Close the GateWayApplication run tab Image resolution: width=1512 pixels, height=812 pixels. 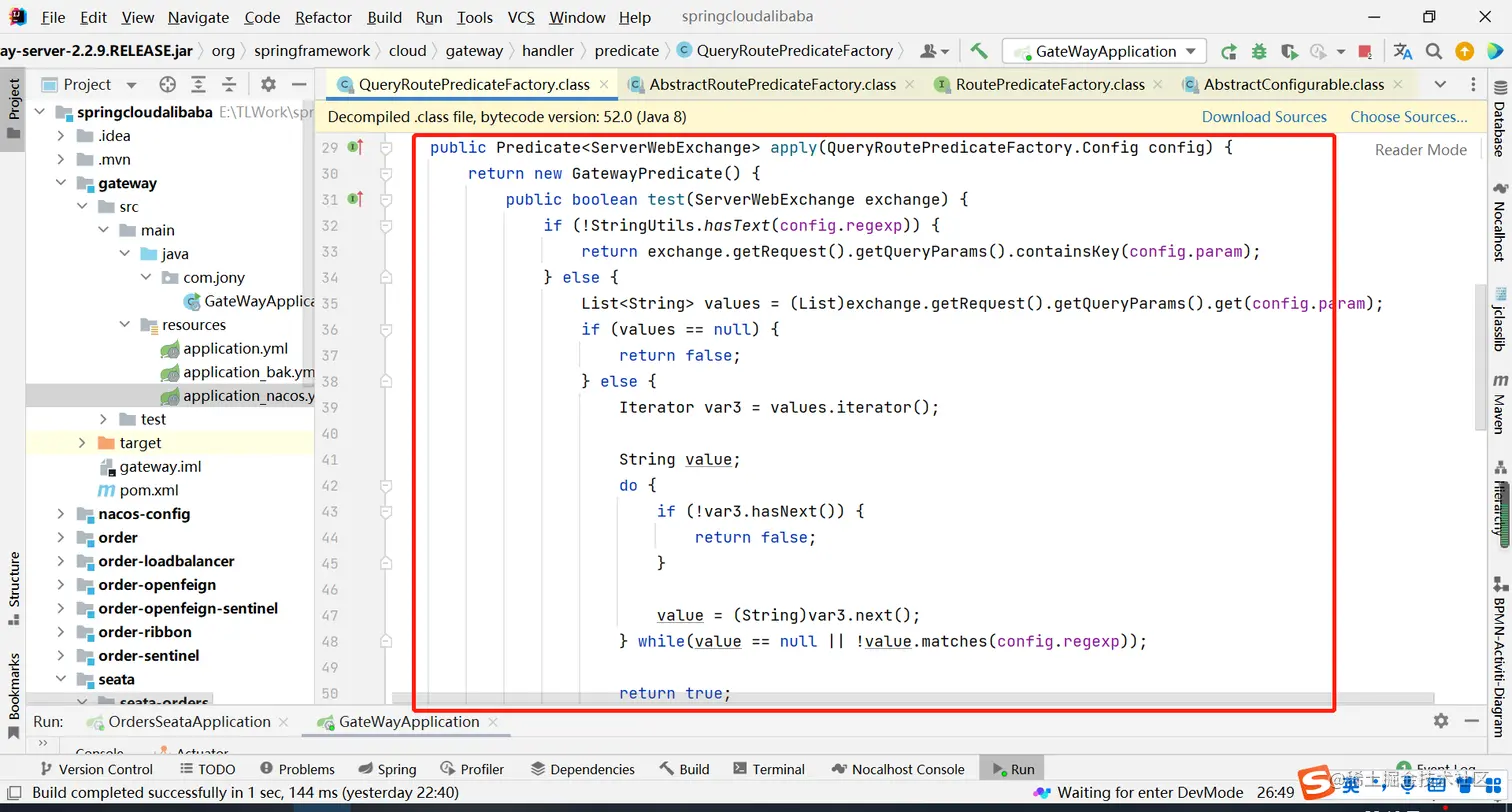tap(493, 722)
